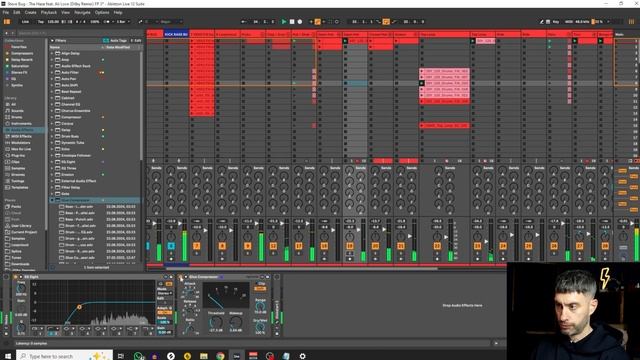This screenshot has height=360, width=640.
Task: Click the transport Stop button
Action: pyautogui.click(x=292, y=22)
